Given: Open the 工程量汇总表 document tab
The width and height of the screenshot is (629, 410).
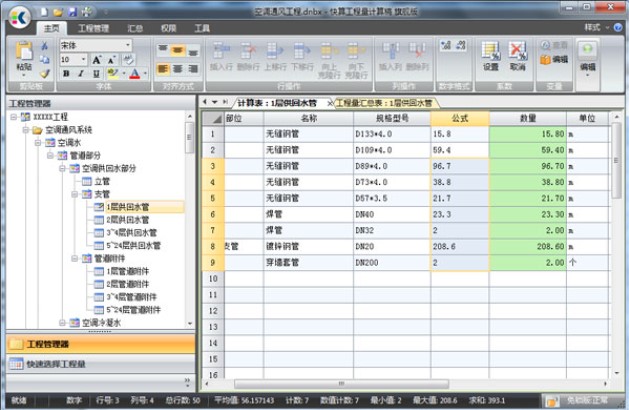Looking at the screenshot, I should point(384,102).
